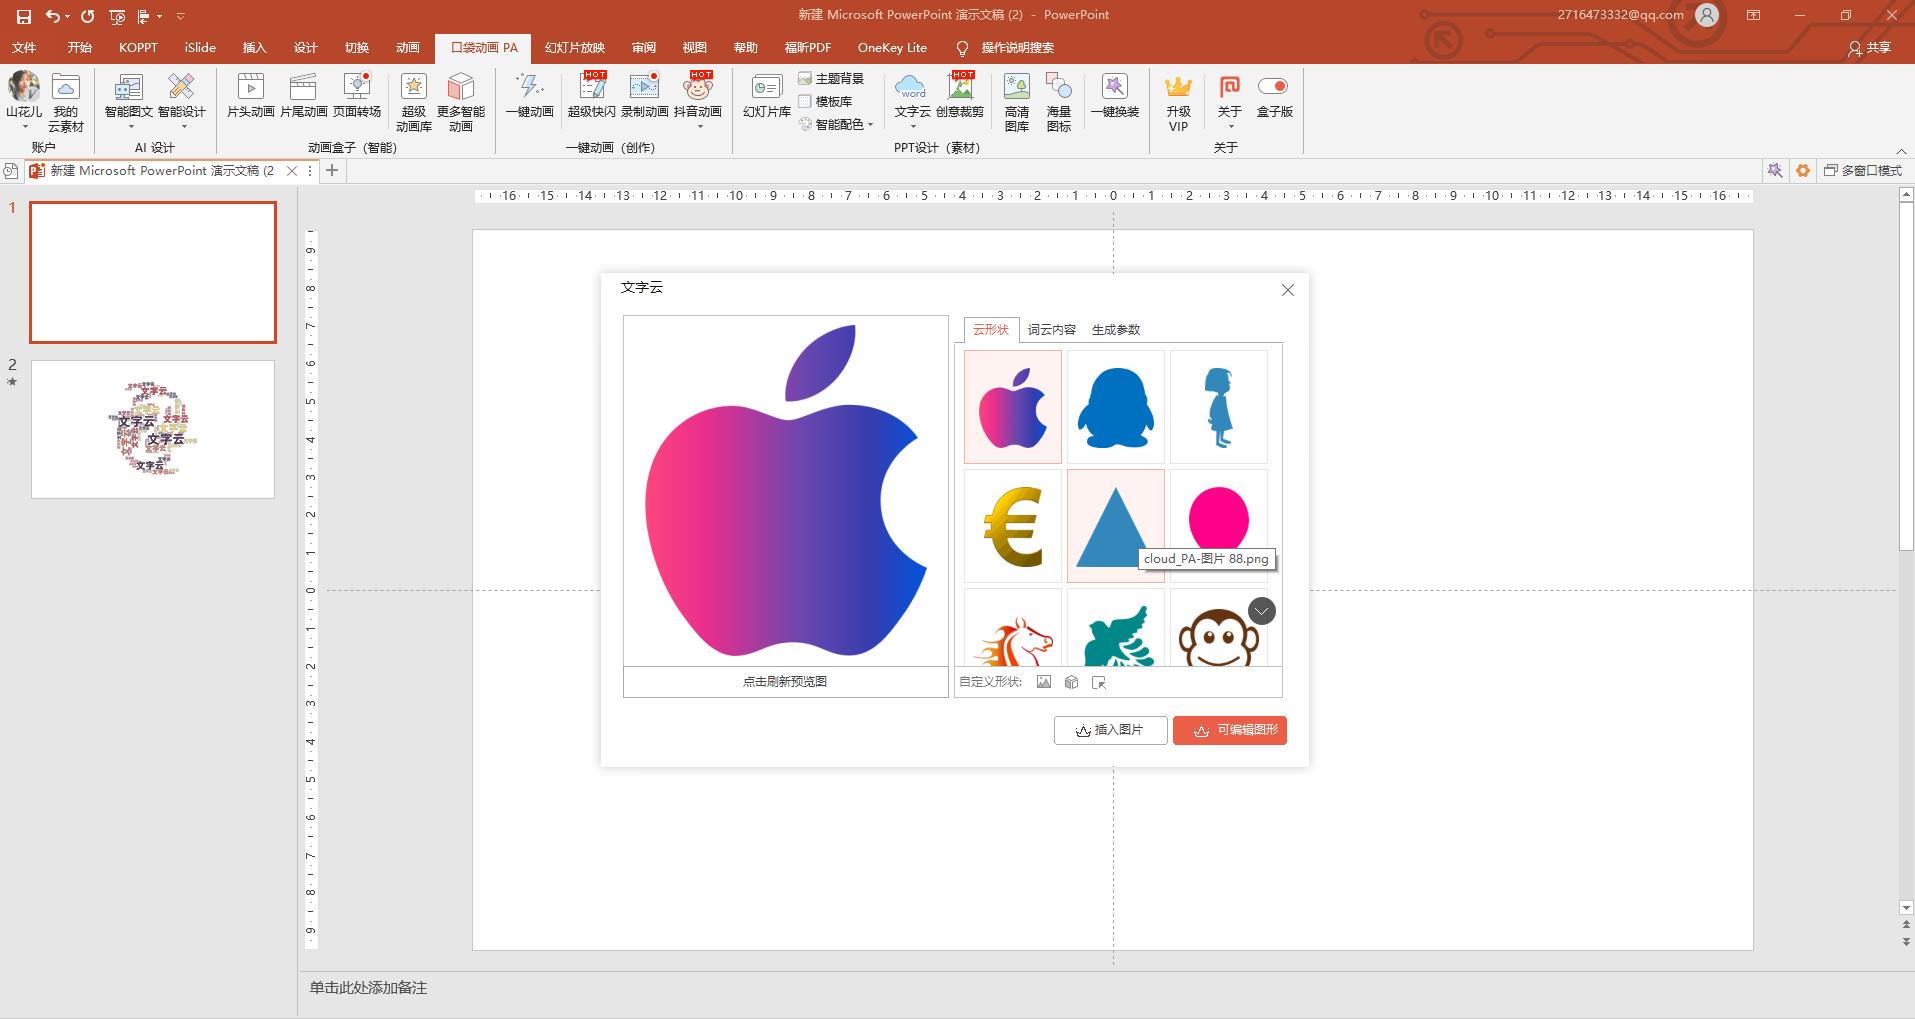Viewport: 1915px width, 1019px height.
Task: Select the pink circle cloud shape
Action: 1218,516
